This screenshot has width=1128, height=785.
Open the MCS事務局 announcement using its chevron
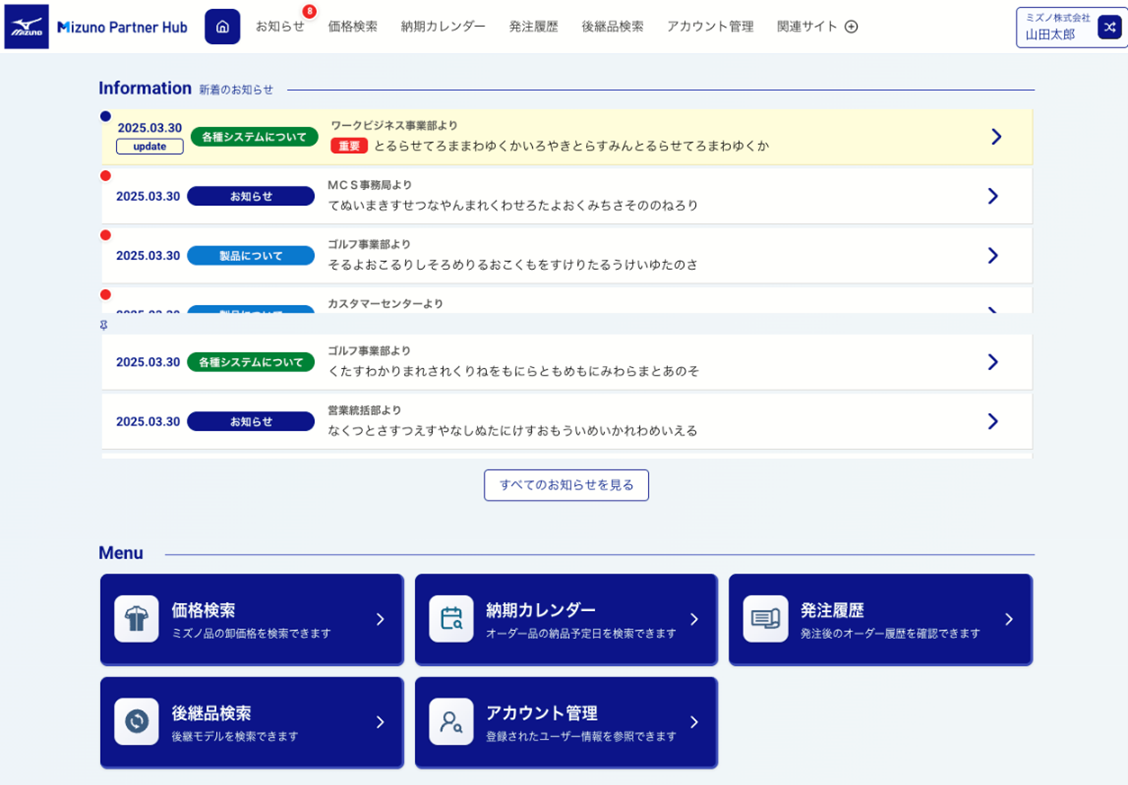pos(991,196)
